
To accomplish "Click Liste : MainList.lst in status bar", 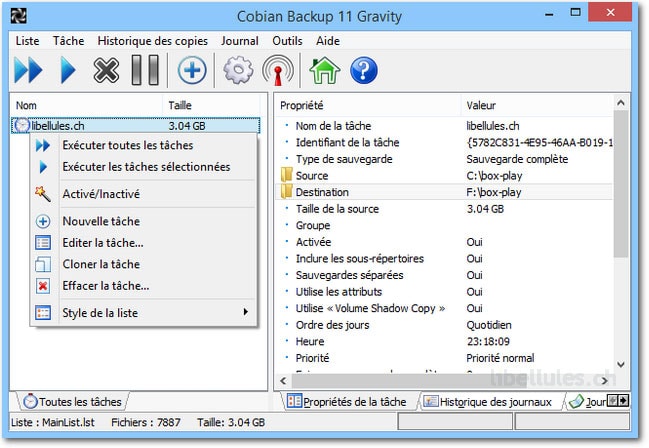I will click(53, 422).
